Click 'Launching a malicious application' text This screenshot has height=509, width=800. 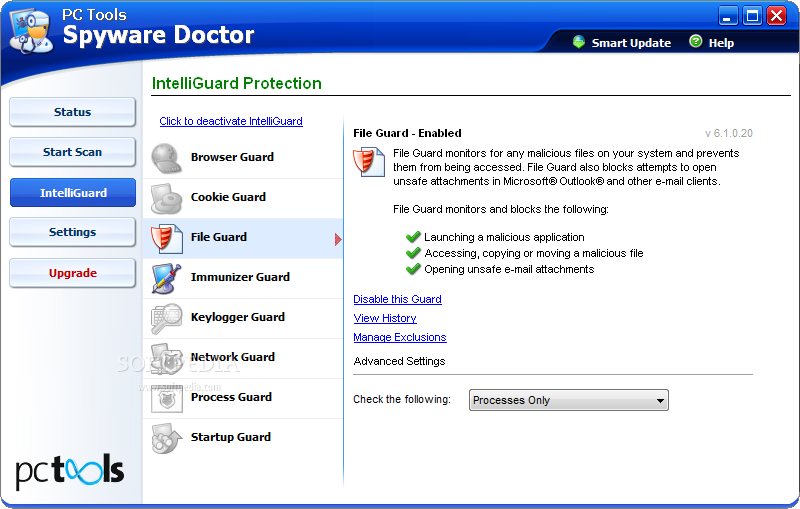click(x=504, y=237)
